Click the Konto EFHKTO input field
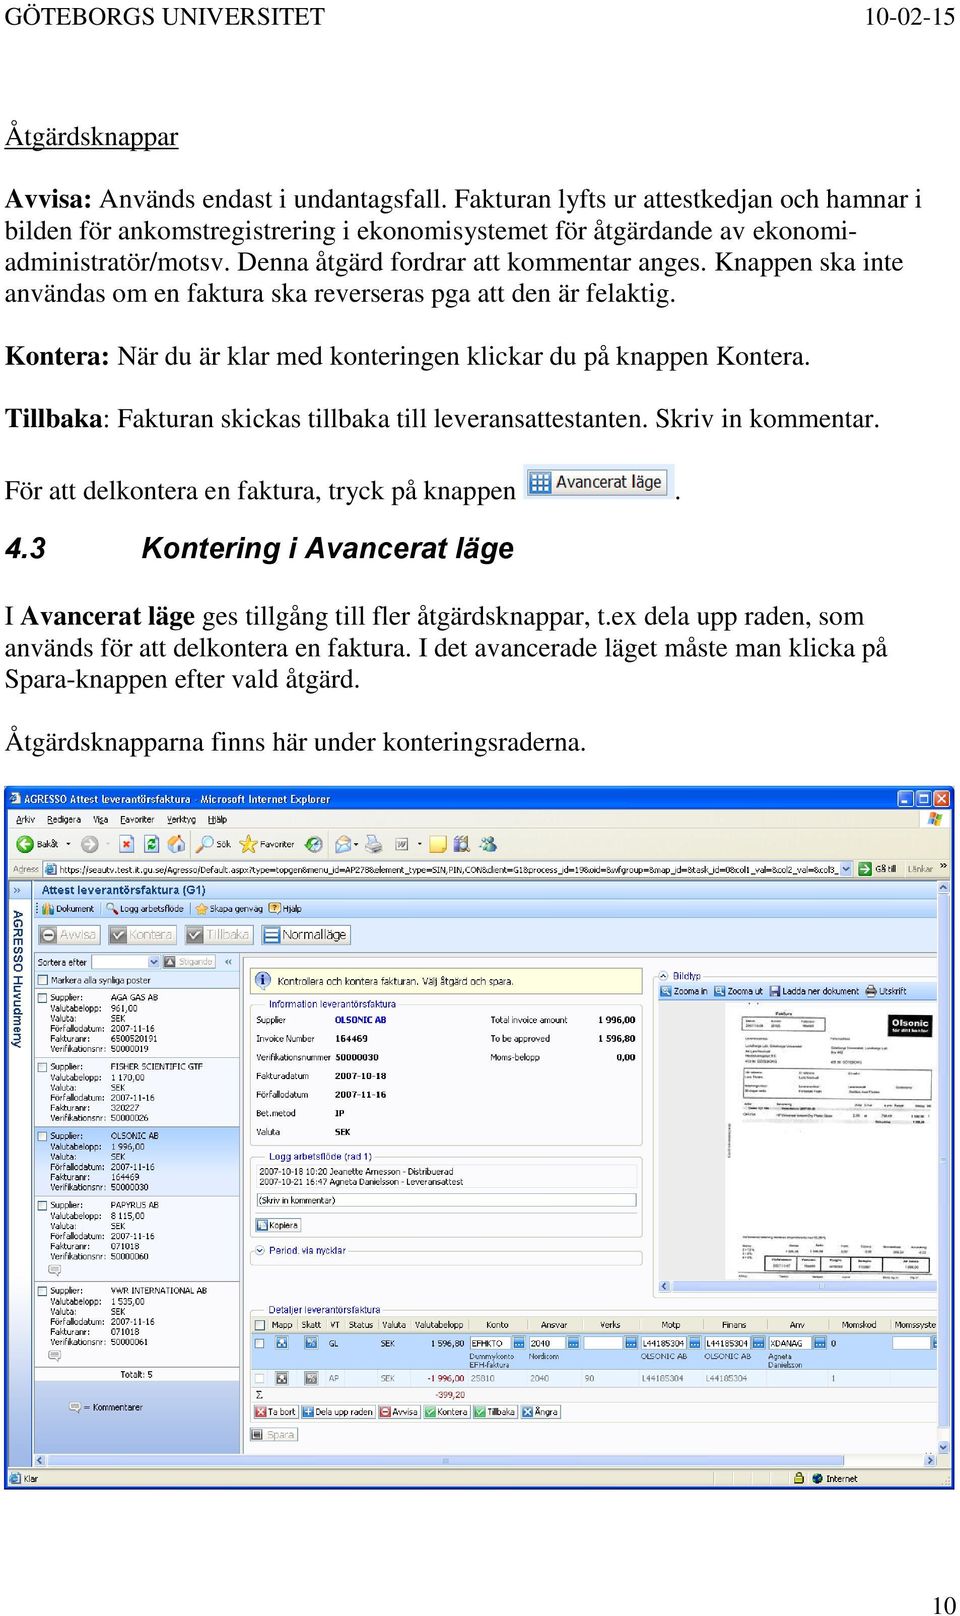 coord(490,1344)
